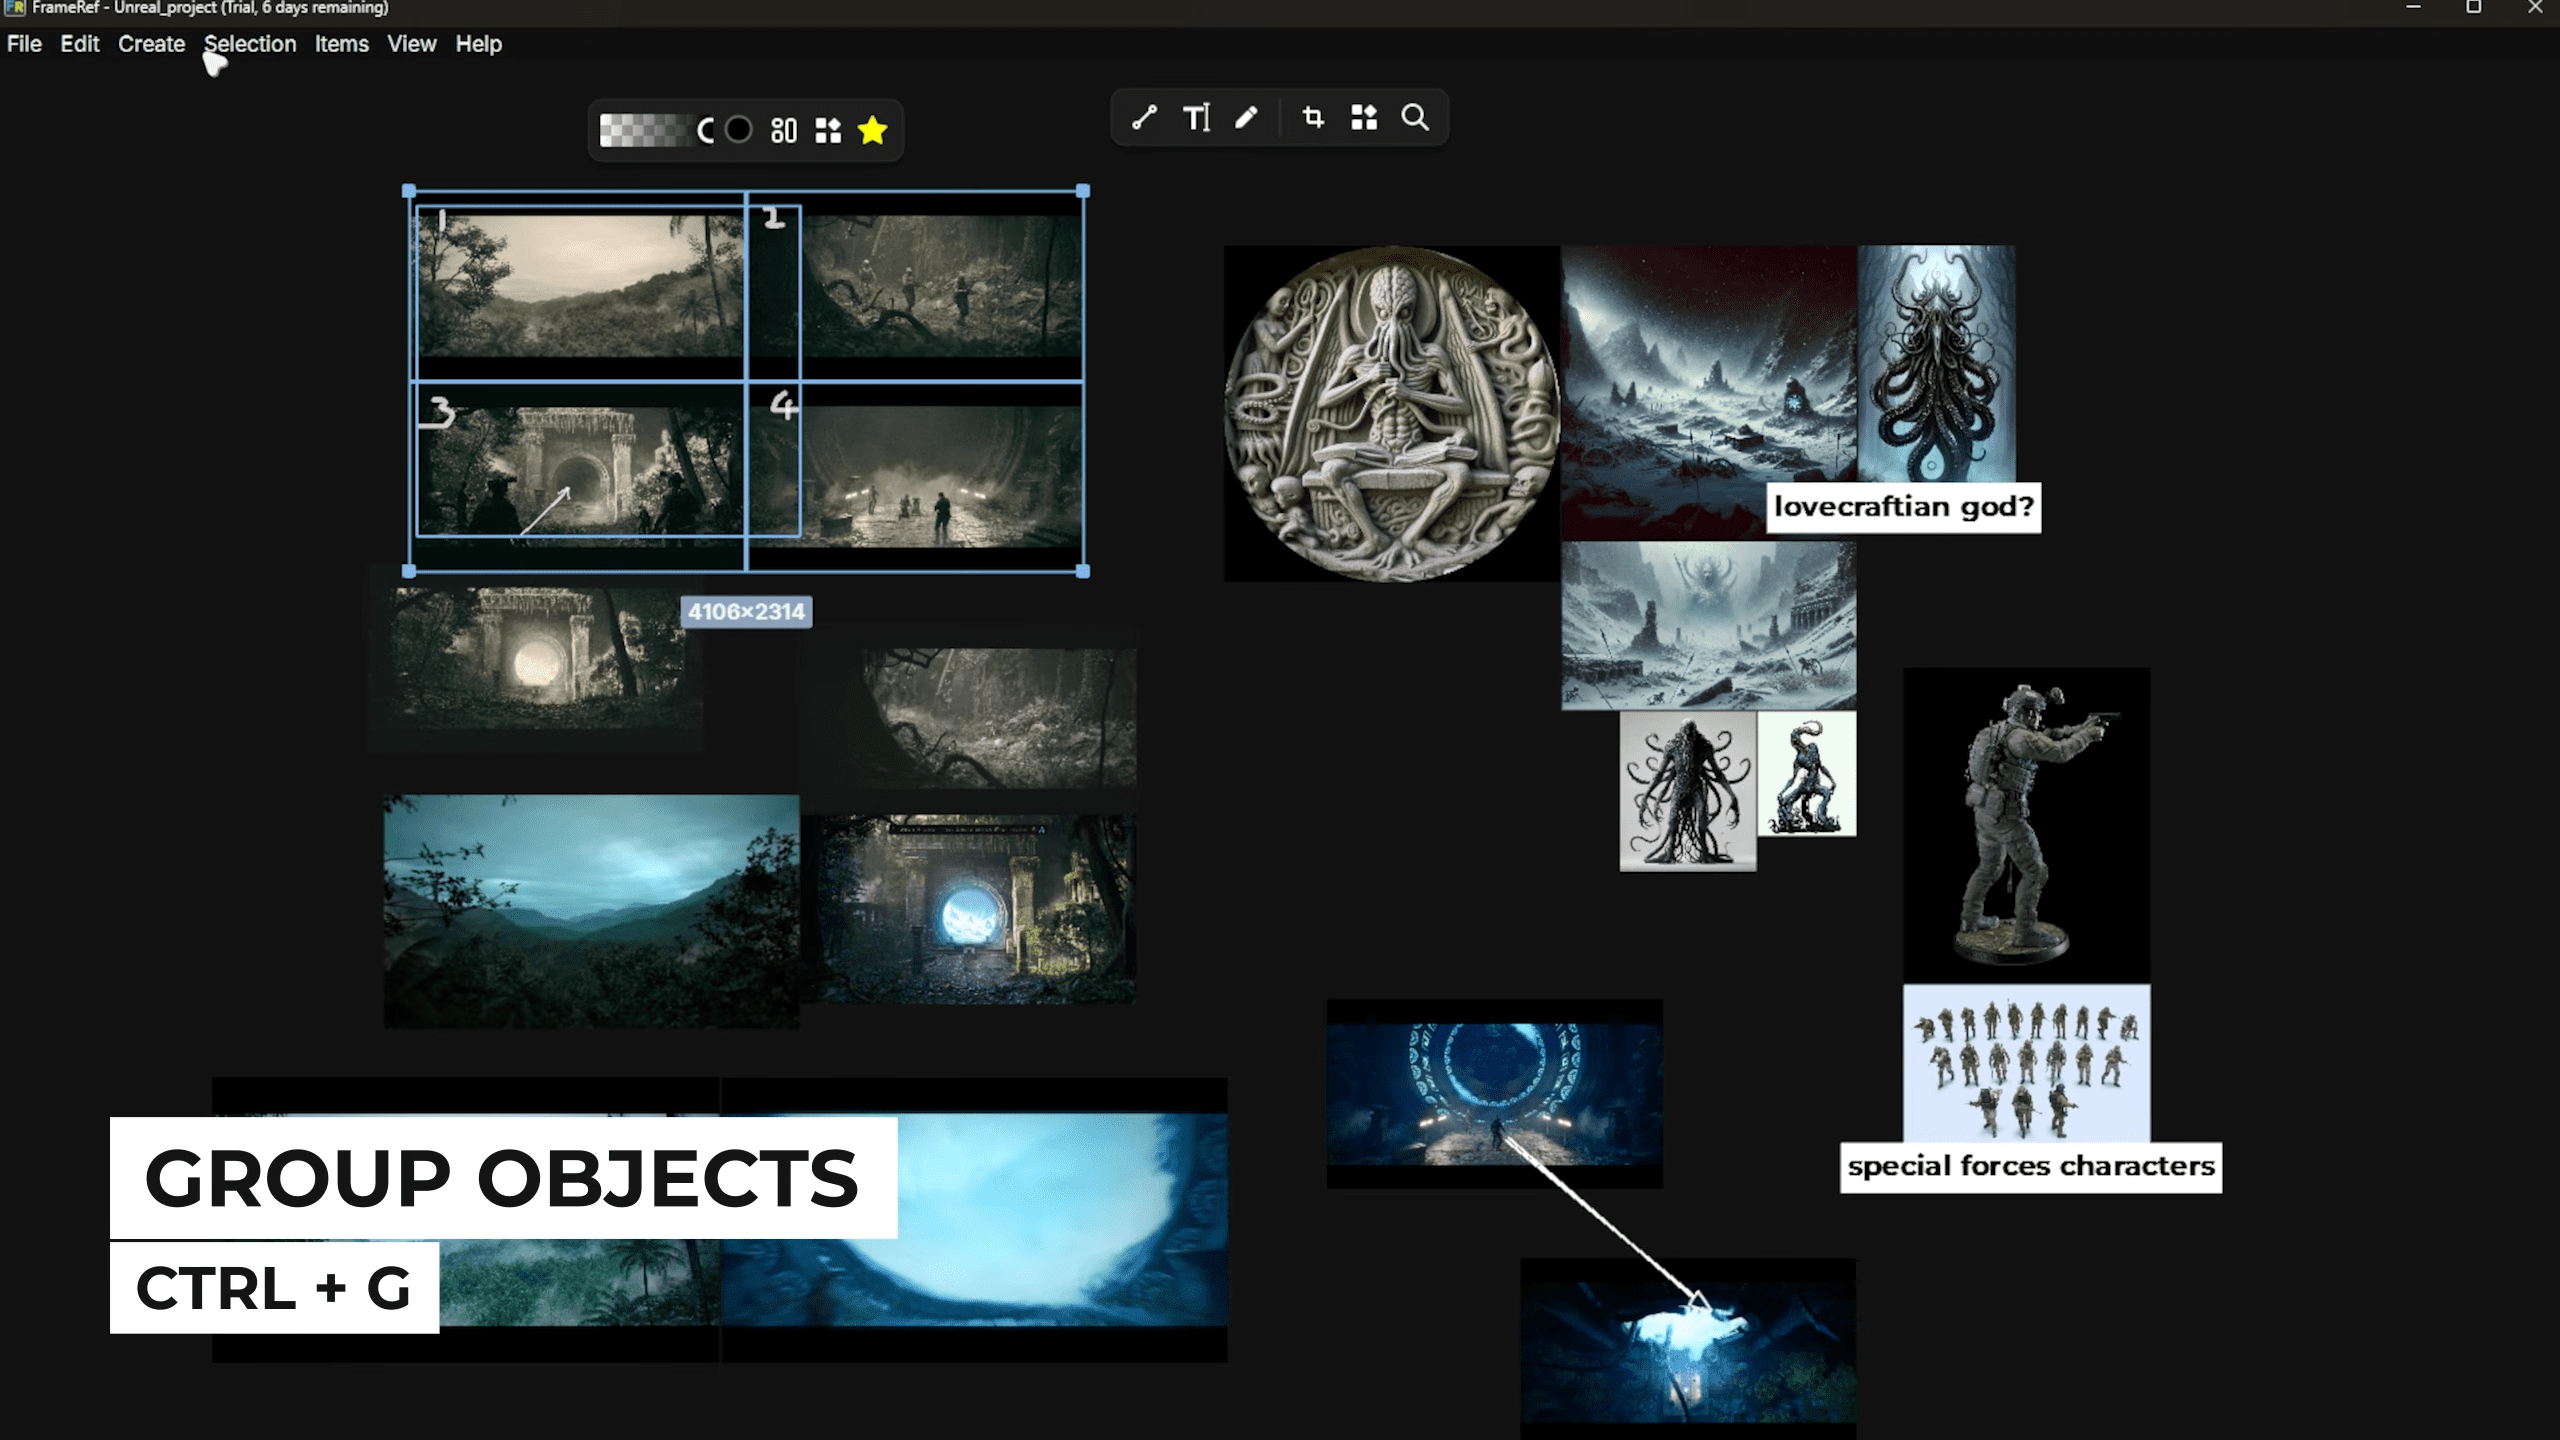
Task: Click the black color circle swatch
Action: pos(738,130)
